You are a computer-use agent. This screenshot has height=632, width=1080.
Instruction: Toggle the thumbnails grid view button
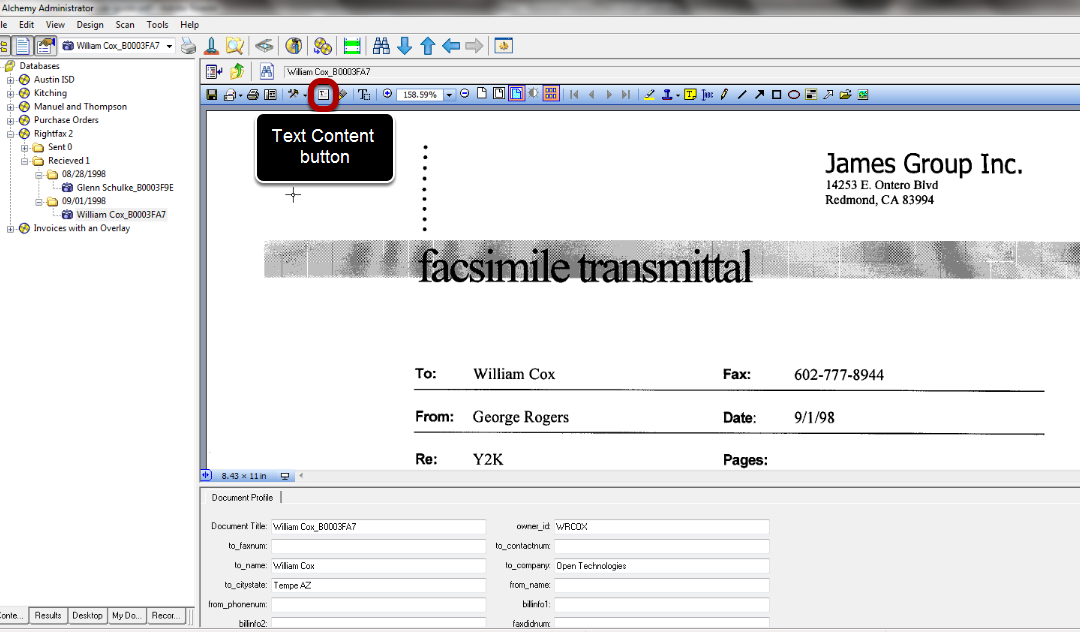(551, 94)
